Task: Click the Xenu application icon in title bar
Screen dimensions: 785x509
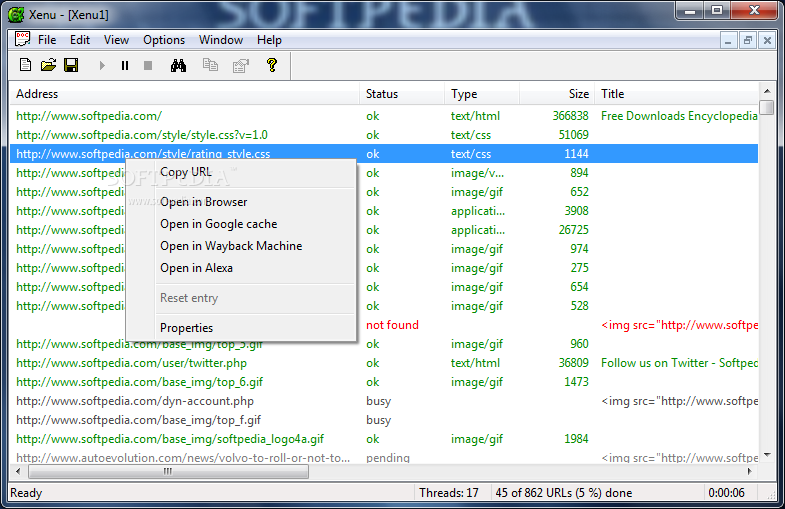Action: click(16, 15)
